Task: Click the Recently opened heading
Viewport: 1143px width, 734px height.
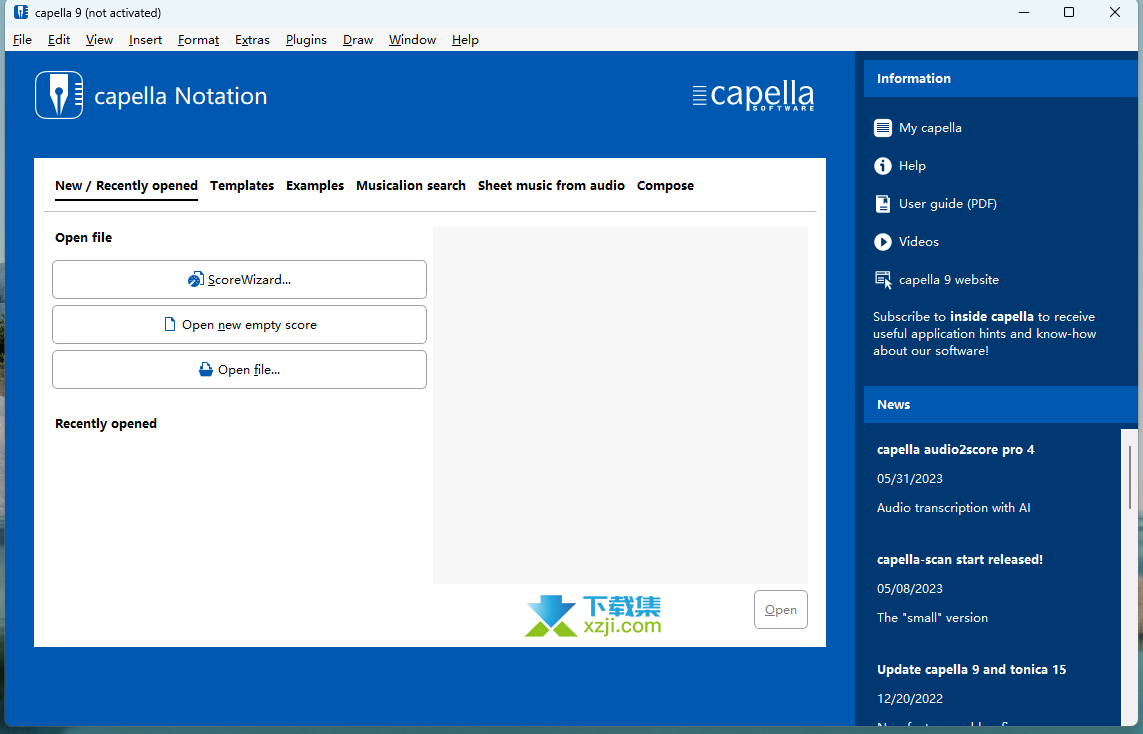Action: coord(106,424)
